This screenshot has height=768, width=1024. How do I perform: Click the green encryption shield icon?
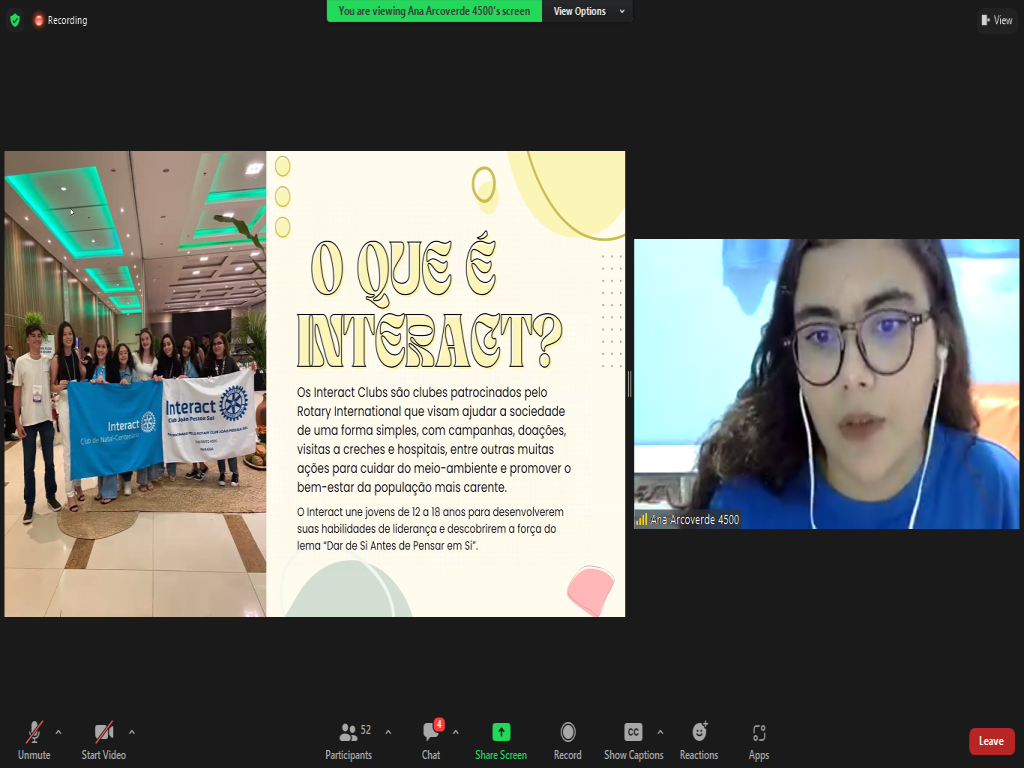[14, 20]
